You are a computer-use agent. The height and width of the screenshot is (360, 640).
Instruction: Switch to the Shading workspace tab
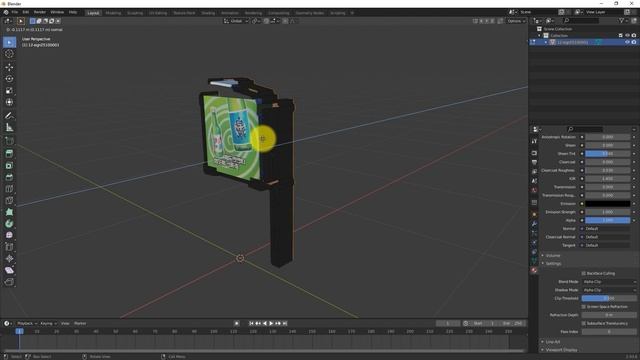pos(208,13)
